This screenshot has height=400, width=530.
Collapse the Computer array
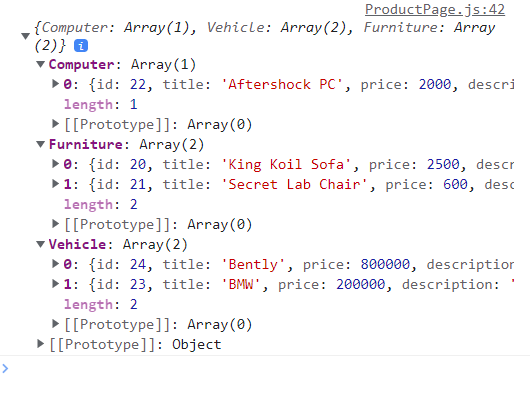(41, 64)
